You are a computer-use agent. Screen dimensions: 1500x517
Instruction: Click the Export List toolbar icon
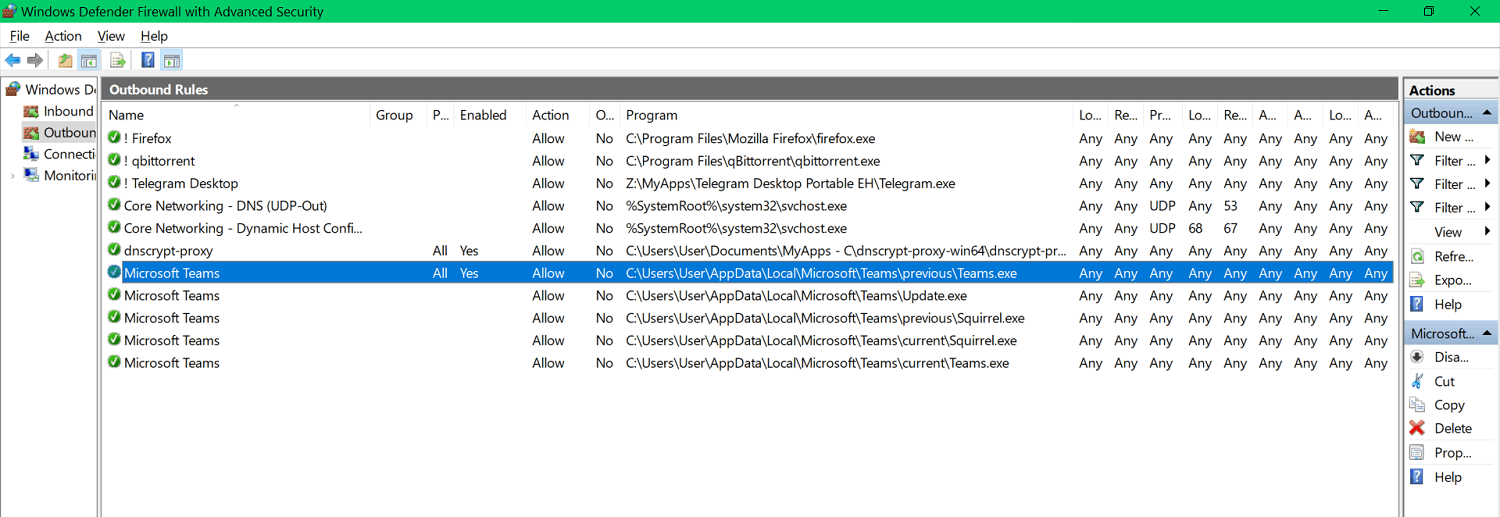point(117,60)
